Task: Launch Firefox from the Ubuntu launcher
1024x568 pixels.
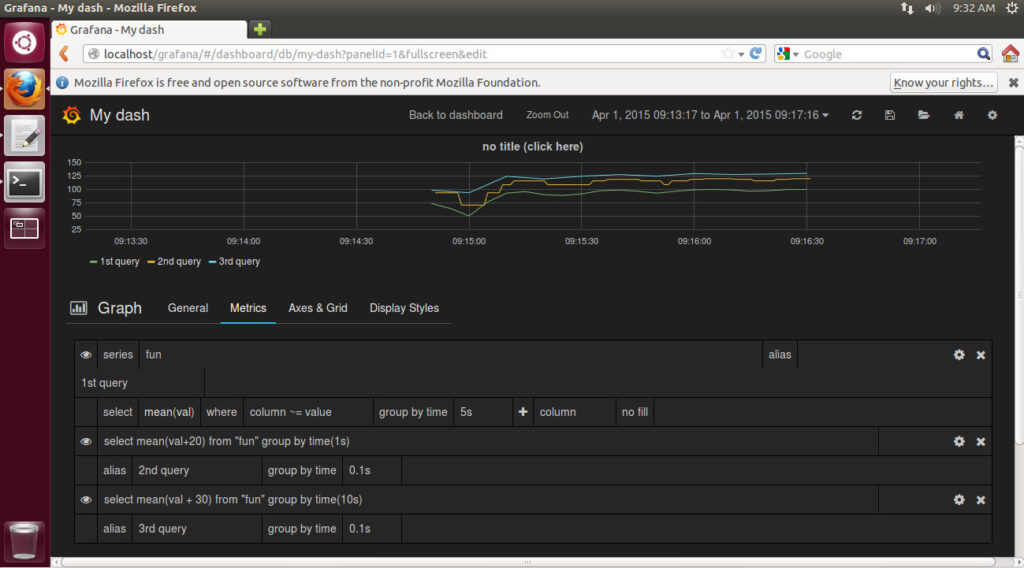Action: tap(24, 89)
